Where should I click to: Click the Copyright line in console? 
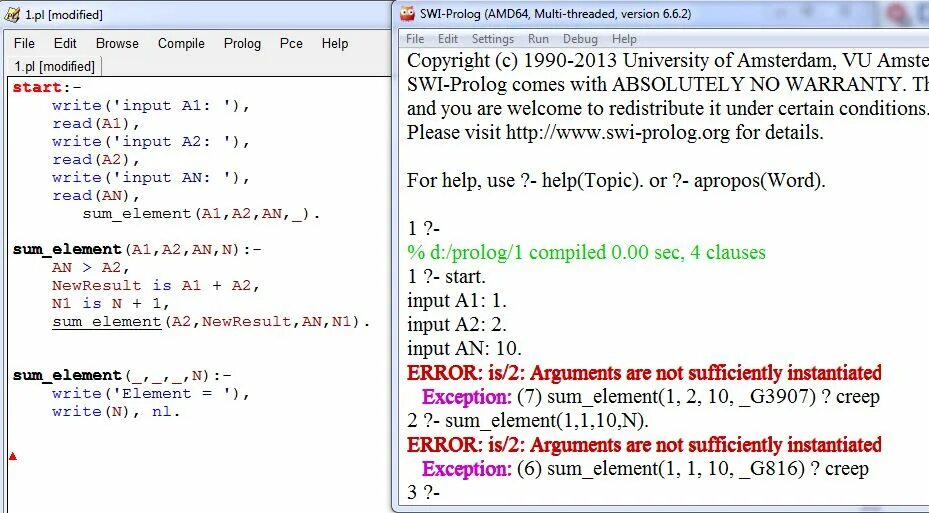point(668,60)
